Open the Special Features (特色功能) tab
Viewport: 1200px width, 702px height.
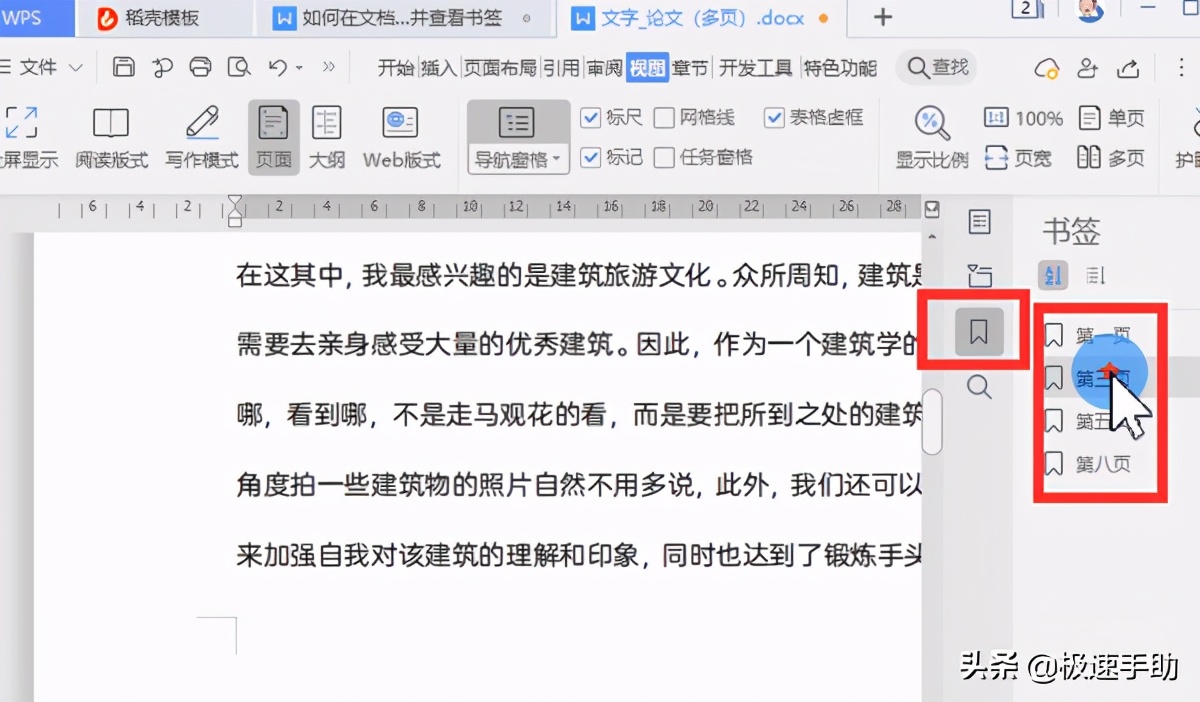(x=840, y=68)
